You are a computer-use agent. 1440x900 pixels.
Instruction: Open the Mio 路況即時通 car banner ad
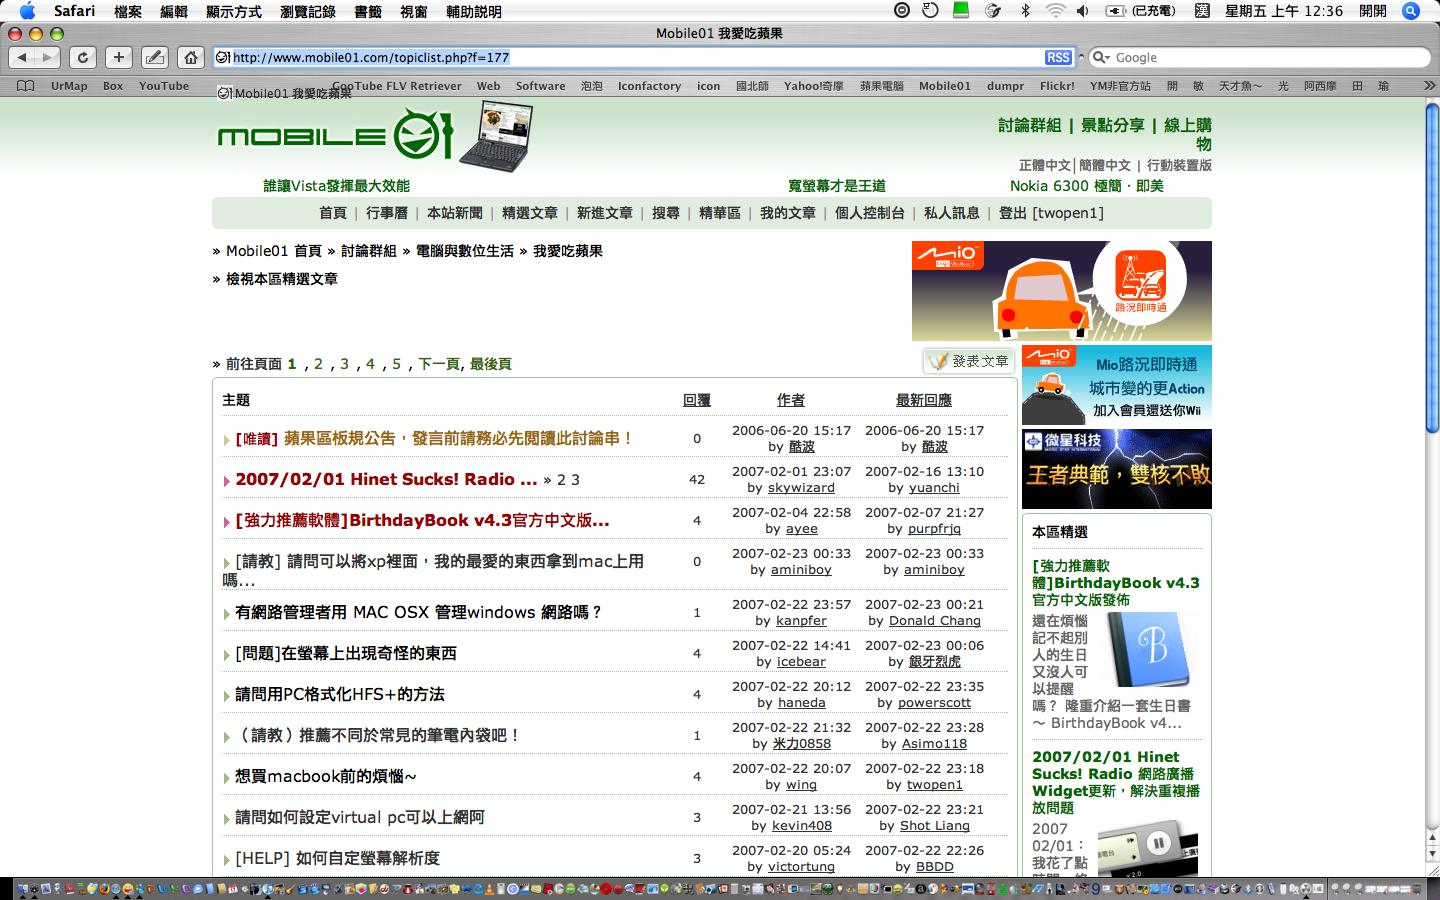click(x=1062, y=291)
